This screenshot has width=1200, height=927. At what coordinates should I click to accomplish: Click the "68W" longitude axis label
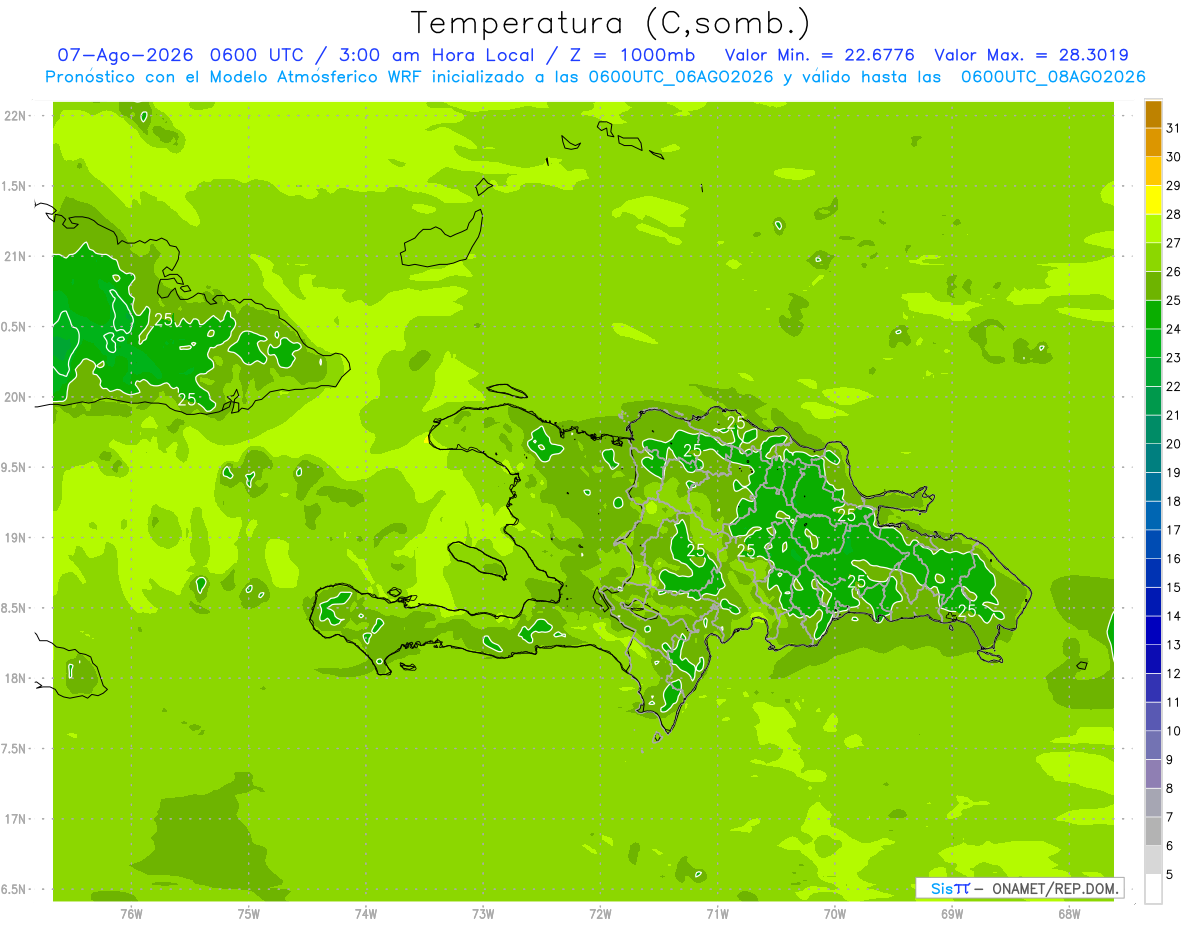[x=1069, y=914]
